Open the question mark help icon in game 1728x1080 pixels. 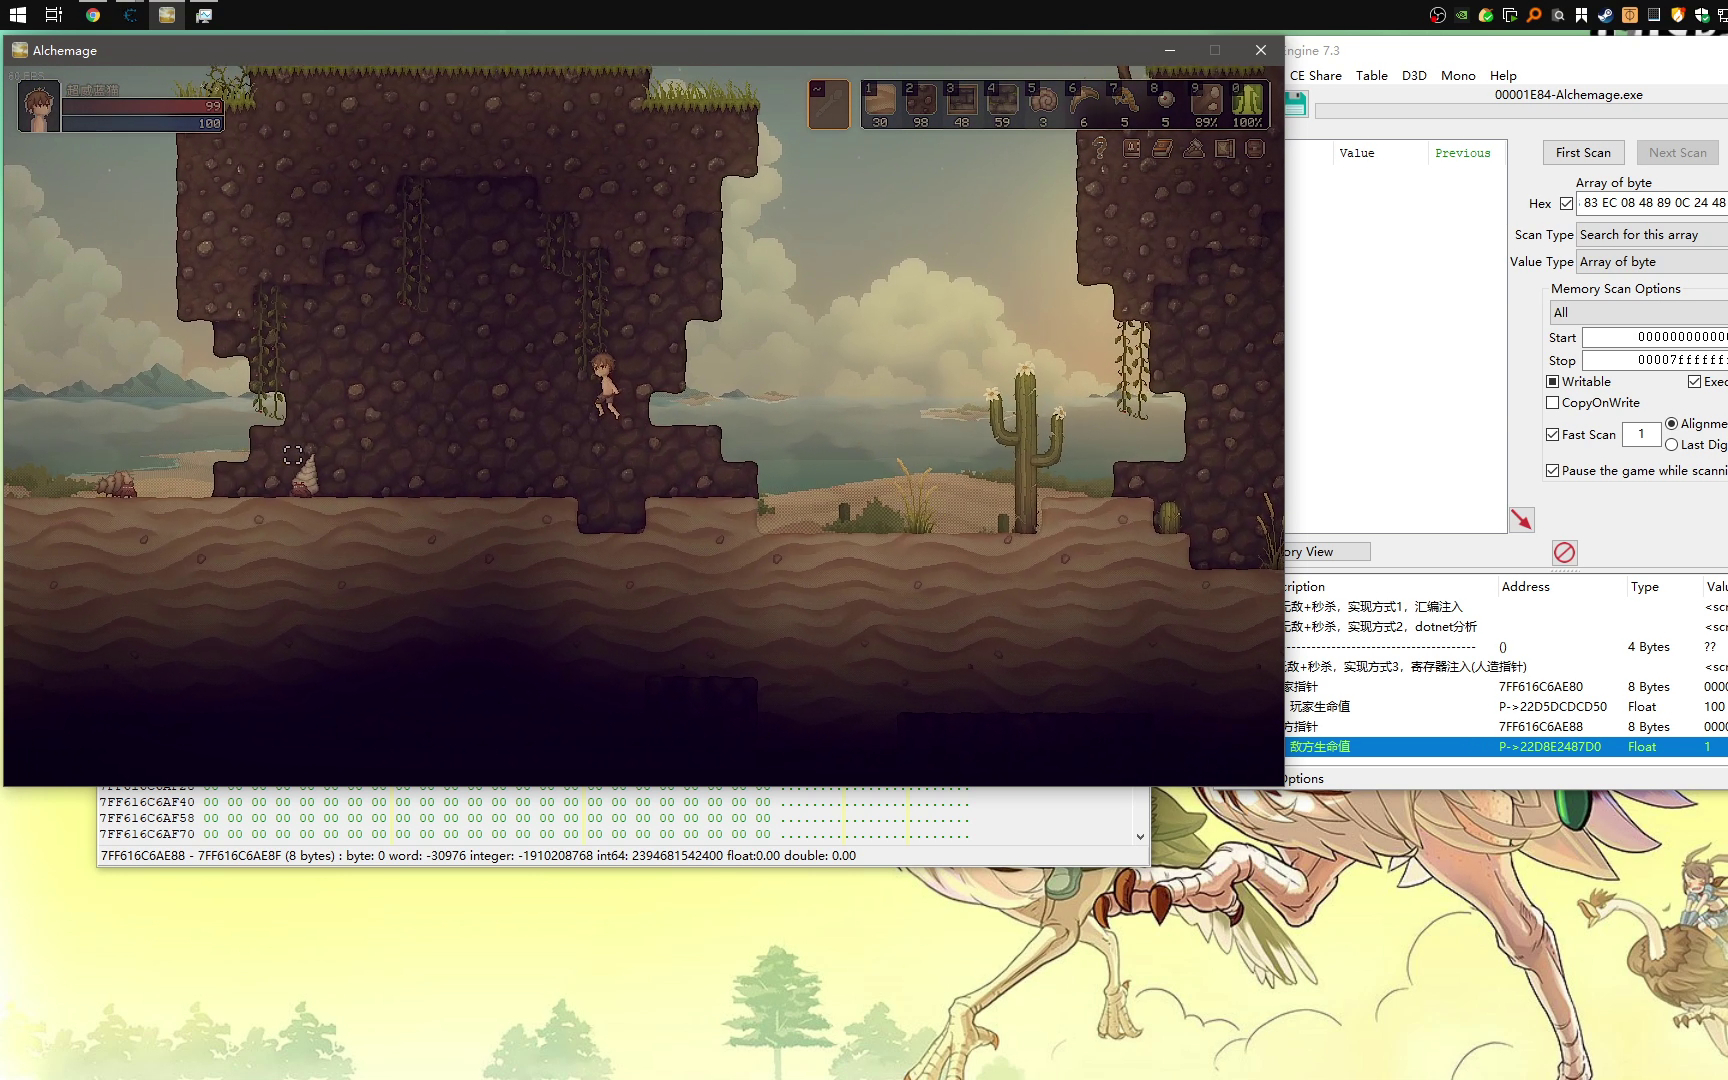1100,149
